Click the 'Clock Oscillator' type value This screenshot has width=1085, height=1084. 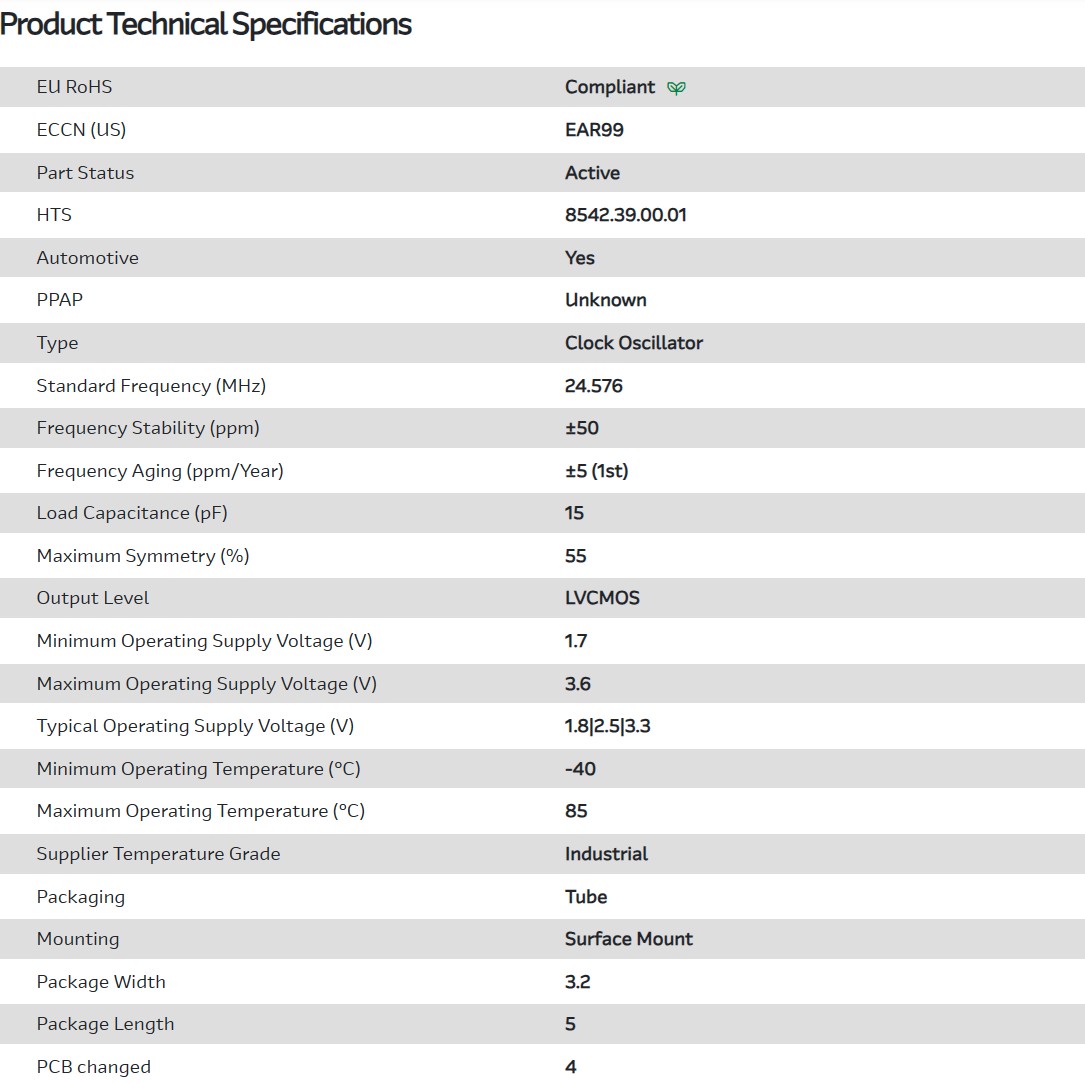click(x=633, y=343)
